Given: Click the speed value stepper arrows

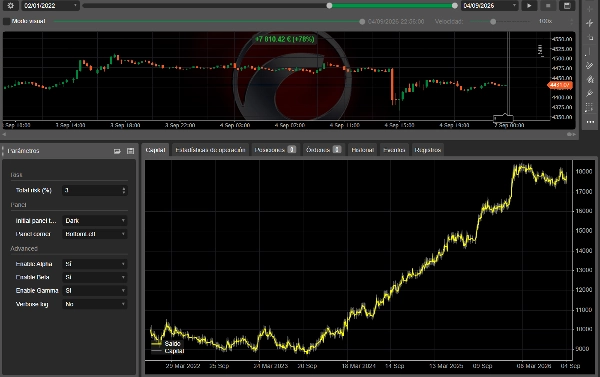Looking at the screenshot, I should click(x=572, y=21).
